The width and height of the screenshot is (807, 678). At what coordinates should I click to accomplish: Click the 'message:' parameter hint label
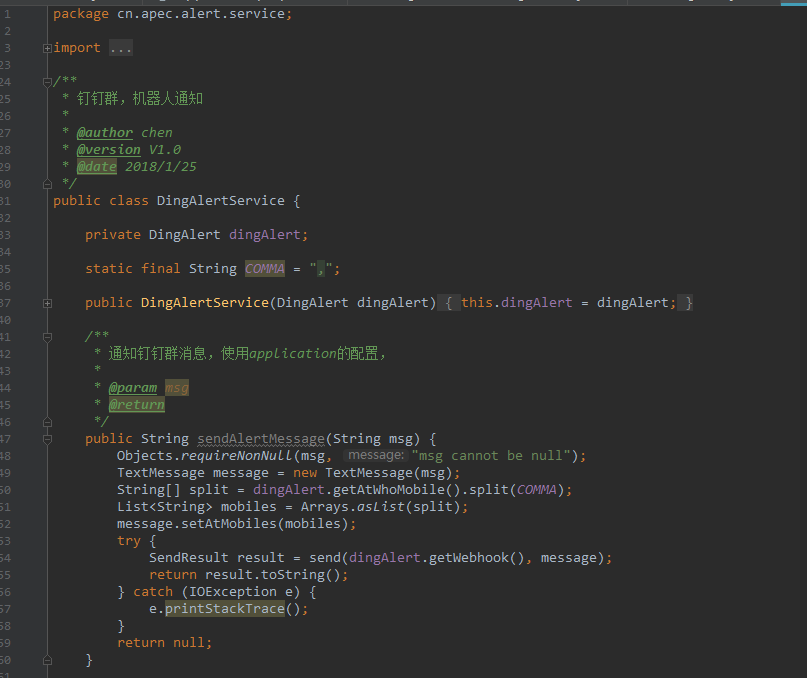375,455
